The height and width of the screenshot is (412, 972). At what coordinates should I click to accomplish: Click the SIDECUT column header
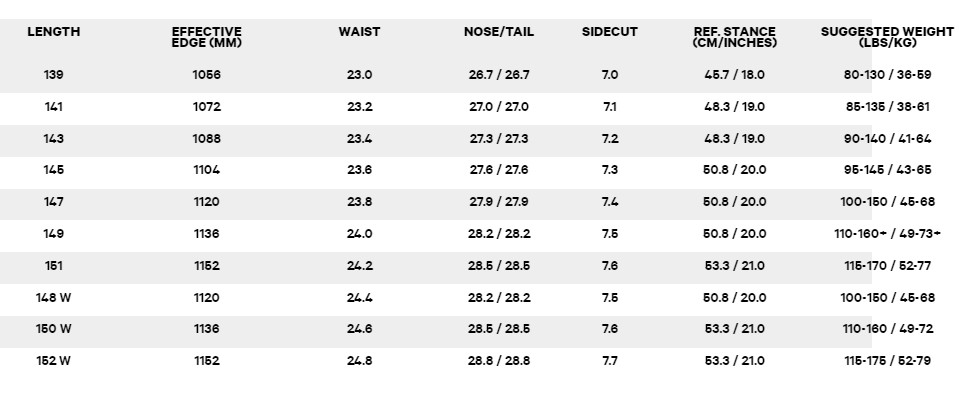[609, 32]
